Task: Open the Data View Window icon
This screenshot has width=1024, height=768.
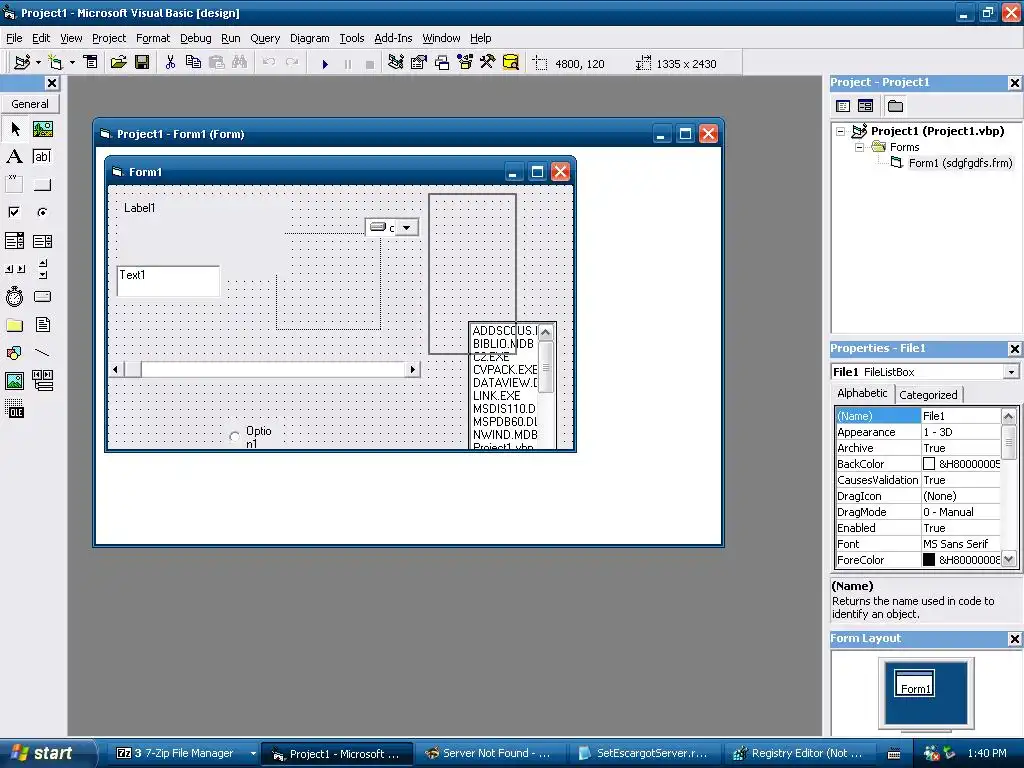Action: point(511,63)
